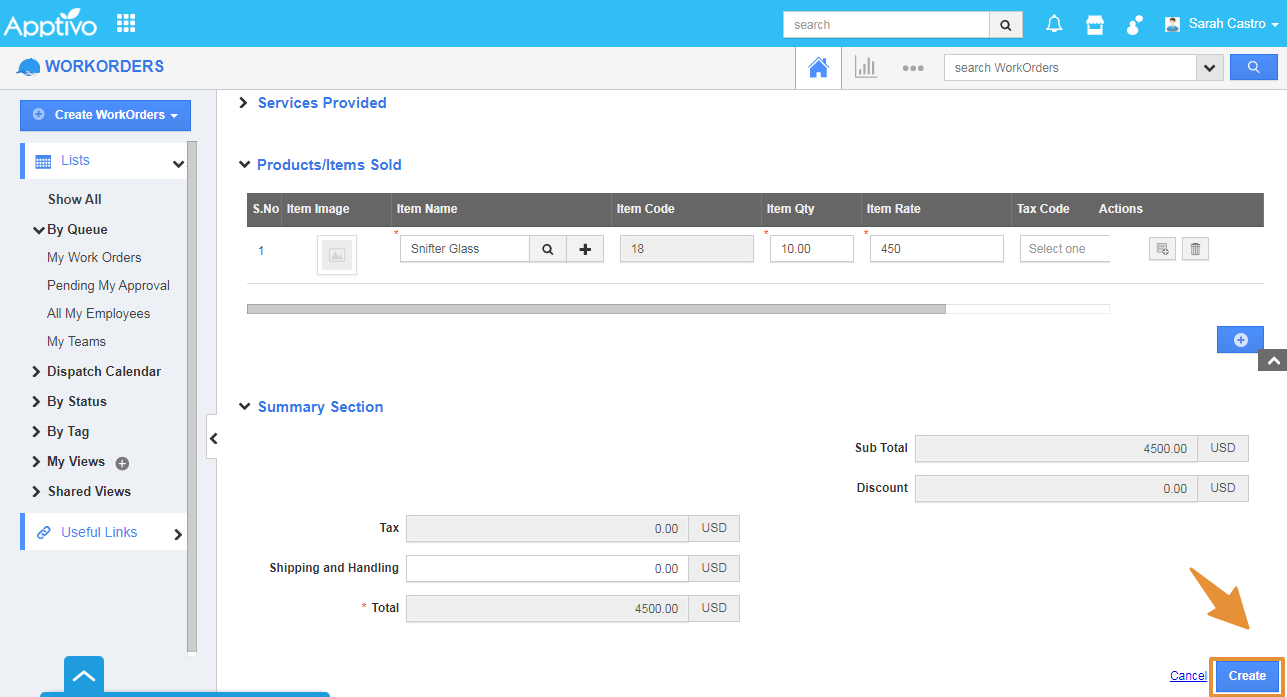This screenshot has height=697, width=1287.
Task: Open My Work Orders list
Action: point(94,257)
